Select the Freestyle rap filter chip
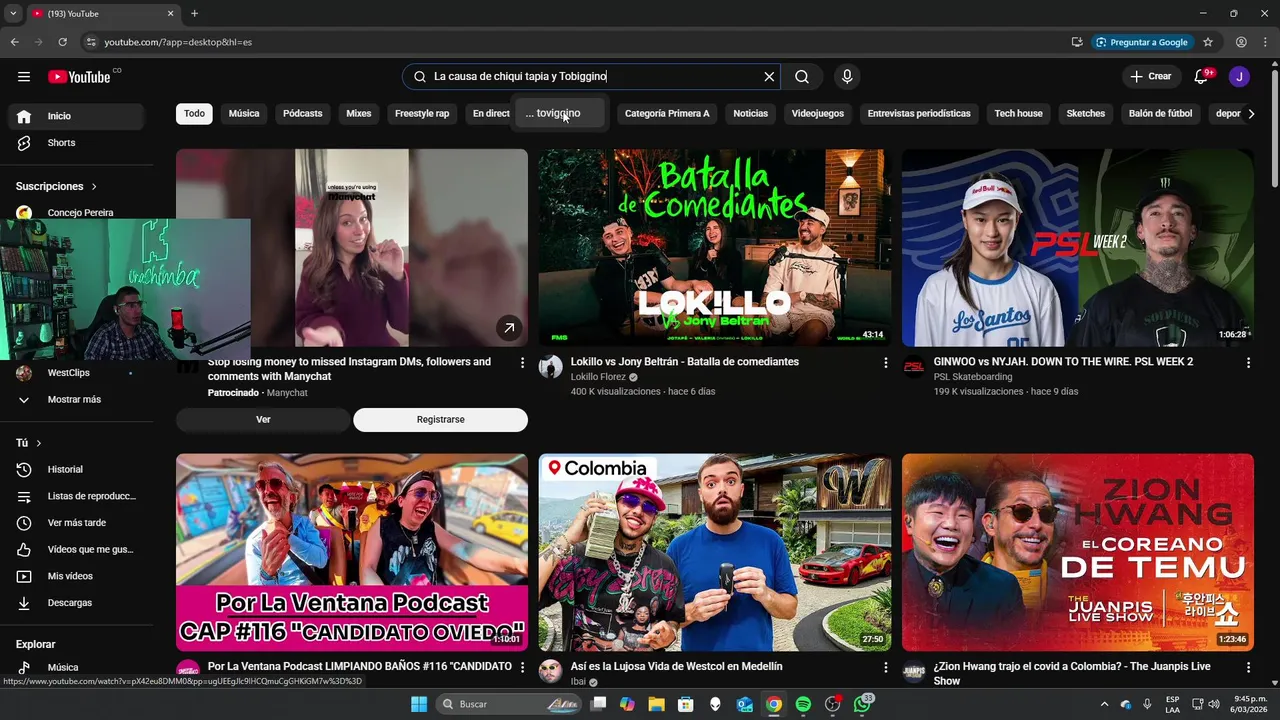The width and height of the screenshot is (1280, 720). click(x=422, y=114)
